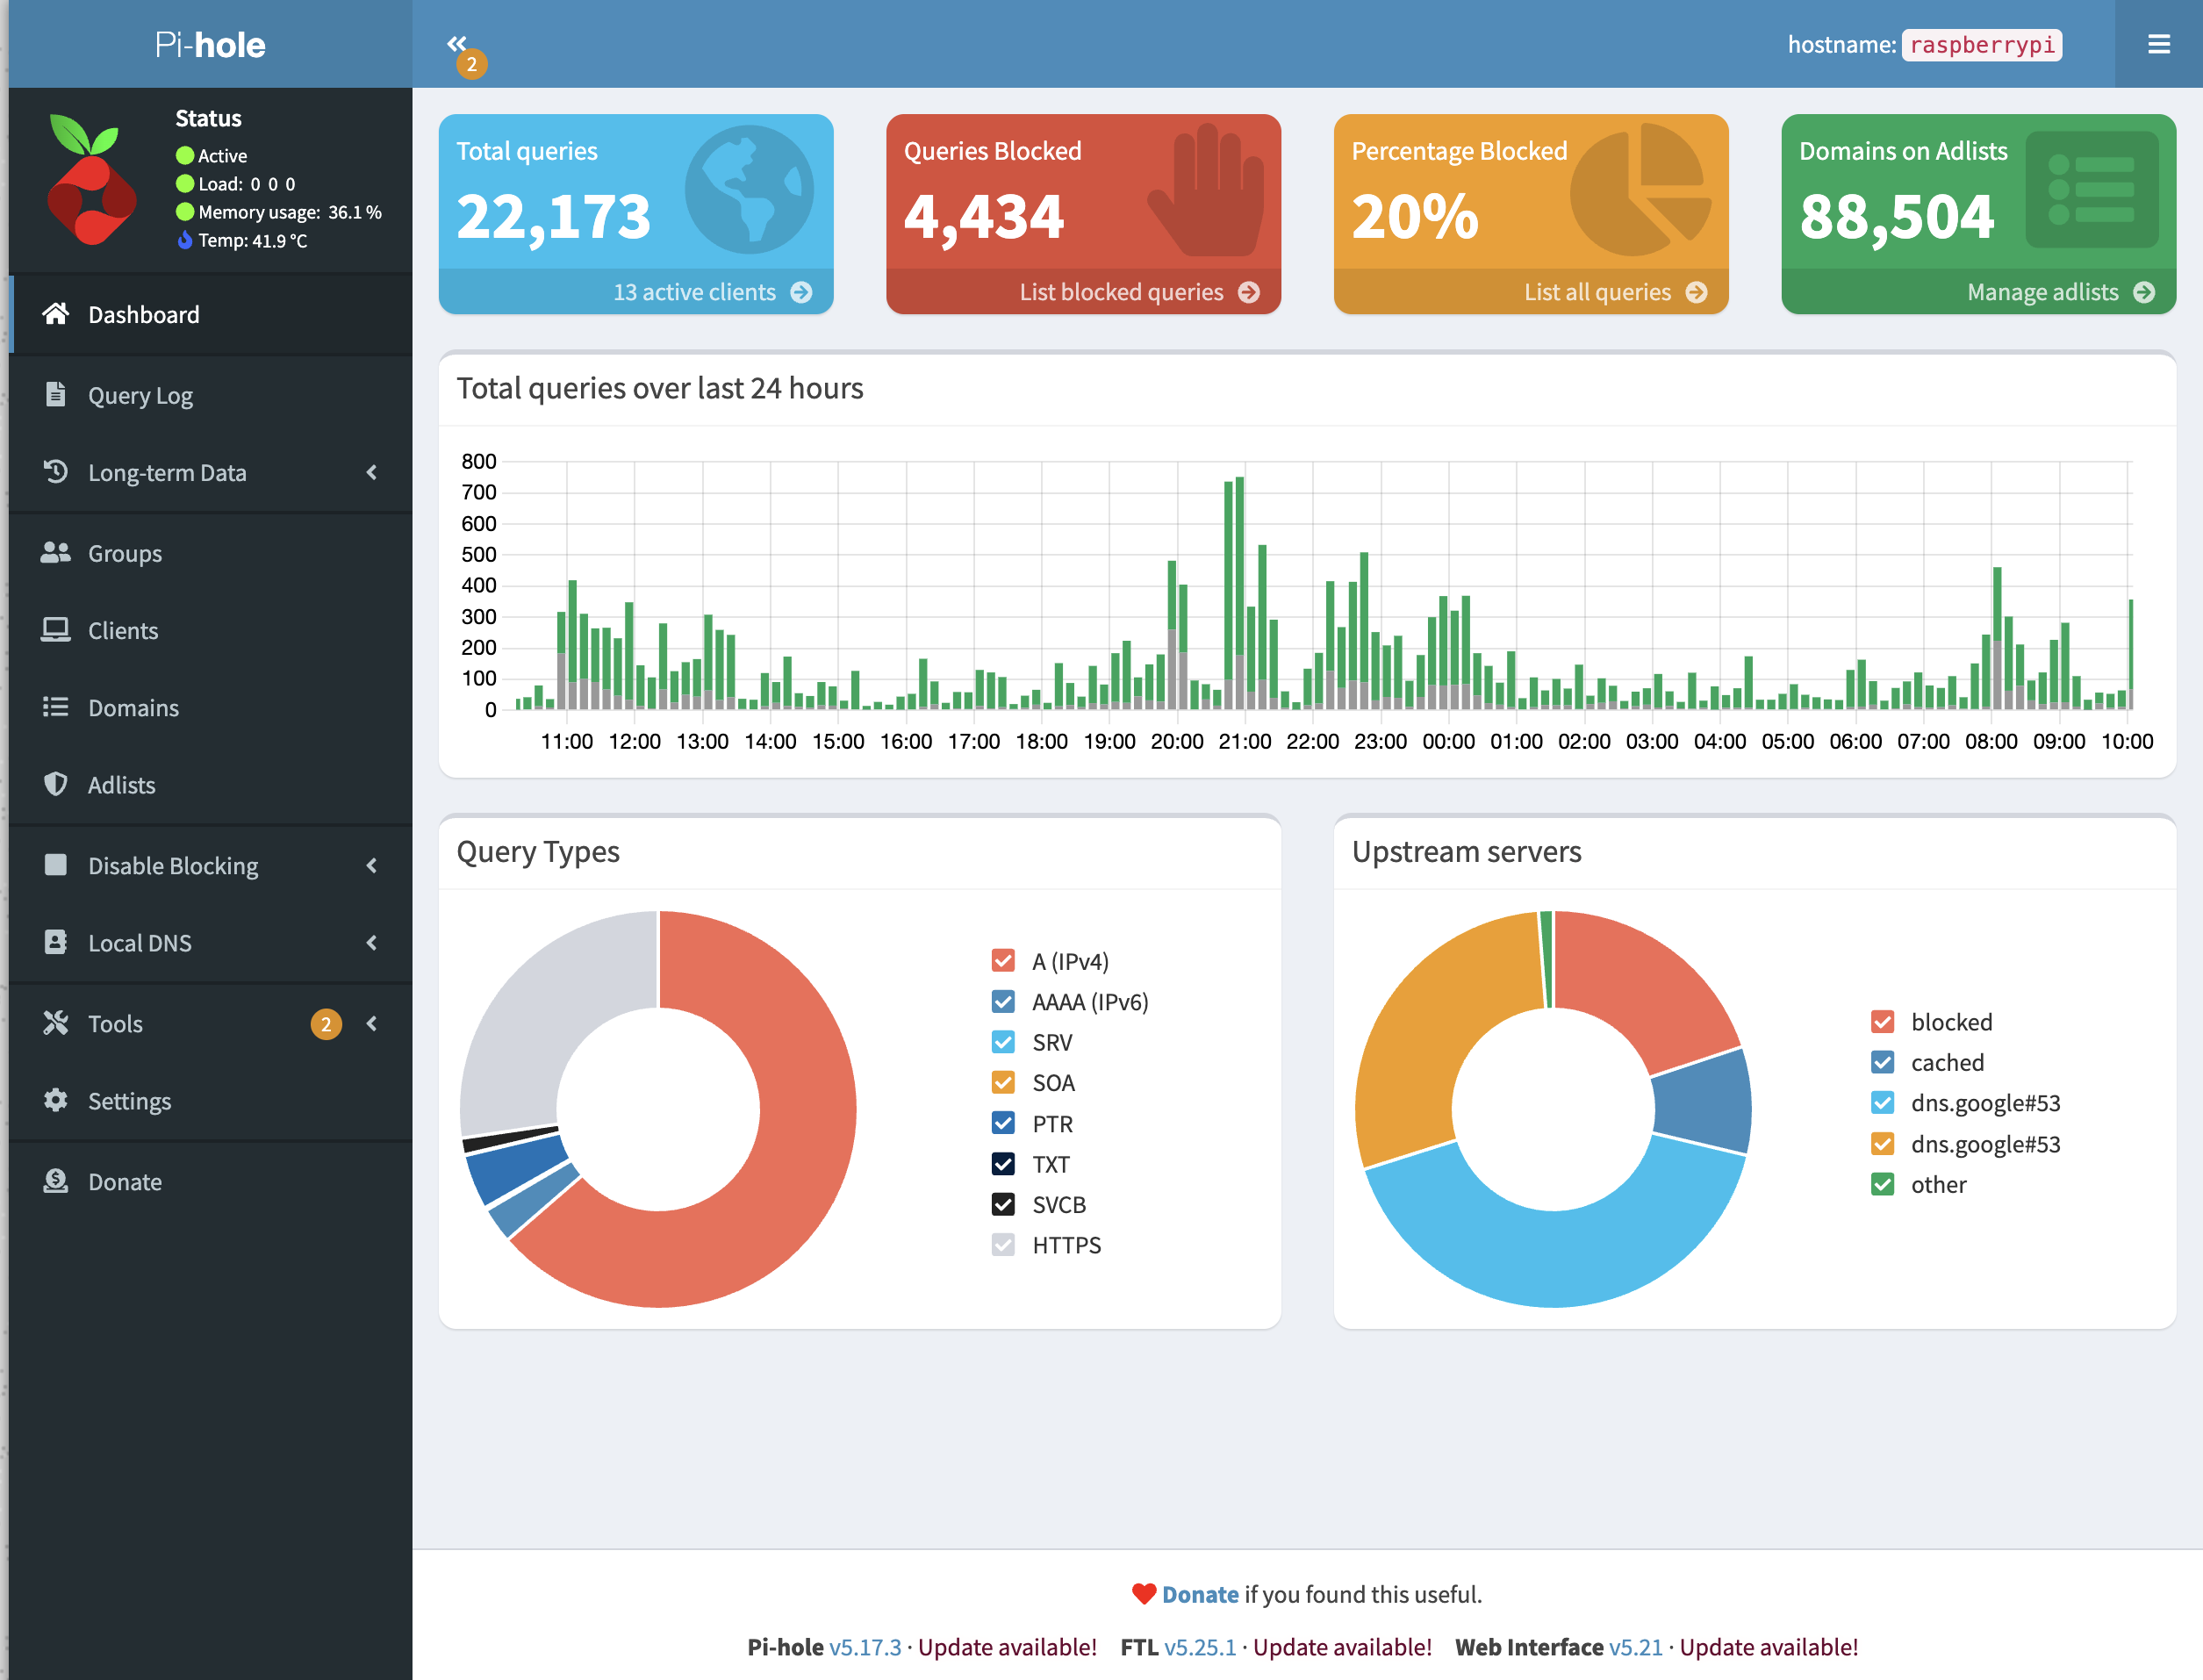Screen dimensions: 2203x1680
Task: Disable the A (IPv4) query type
Action: (1002, 961)
